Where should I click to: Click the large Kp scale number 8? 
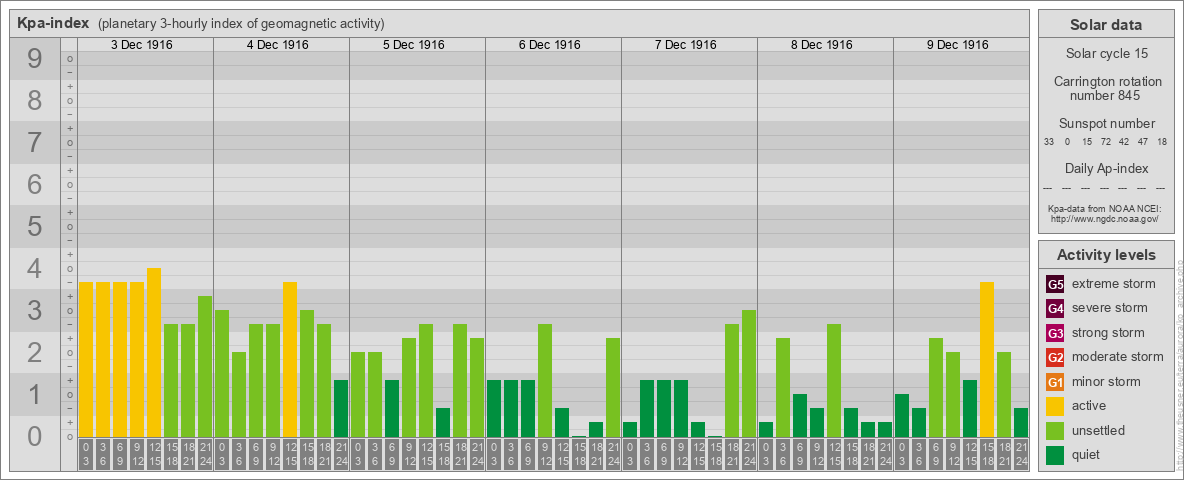tap(34, 100)
